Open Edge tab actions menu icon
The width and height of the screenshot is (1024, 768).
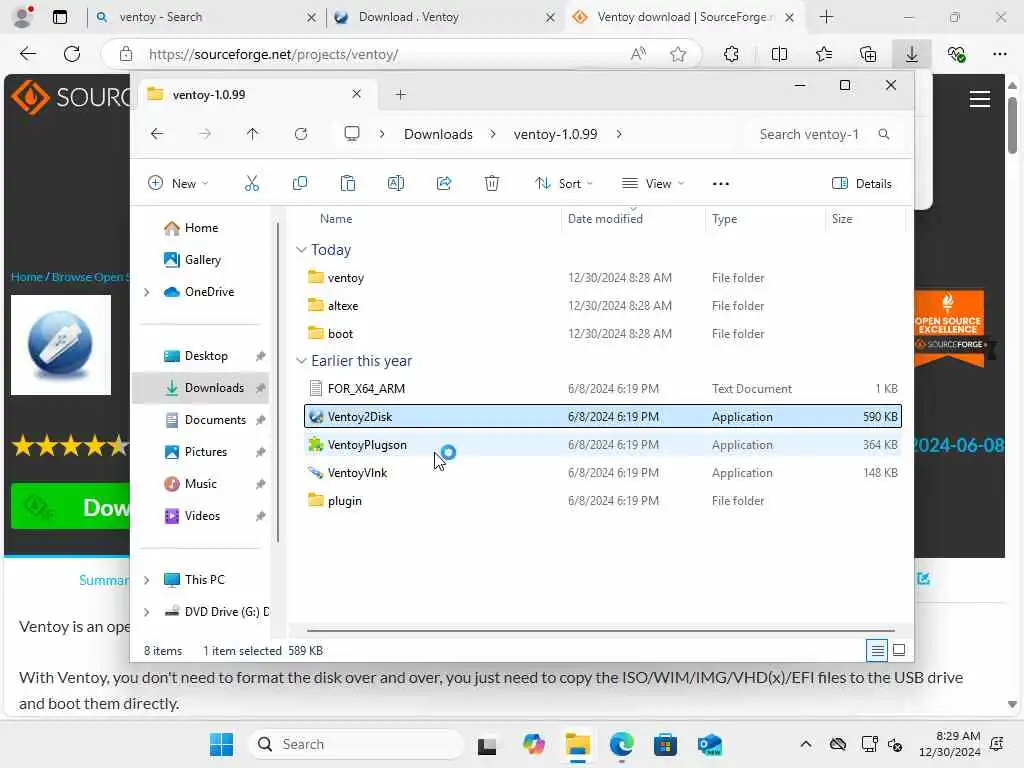tap(60, 17)
